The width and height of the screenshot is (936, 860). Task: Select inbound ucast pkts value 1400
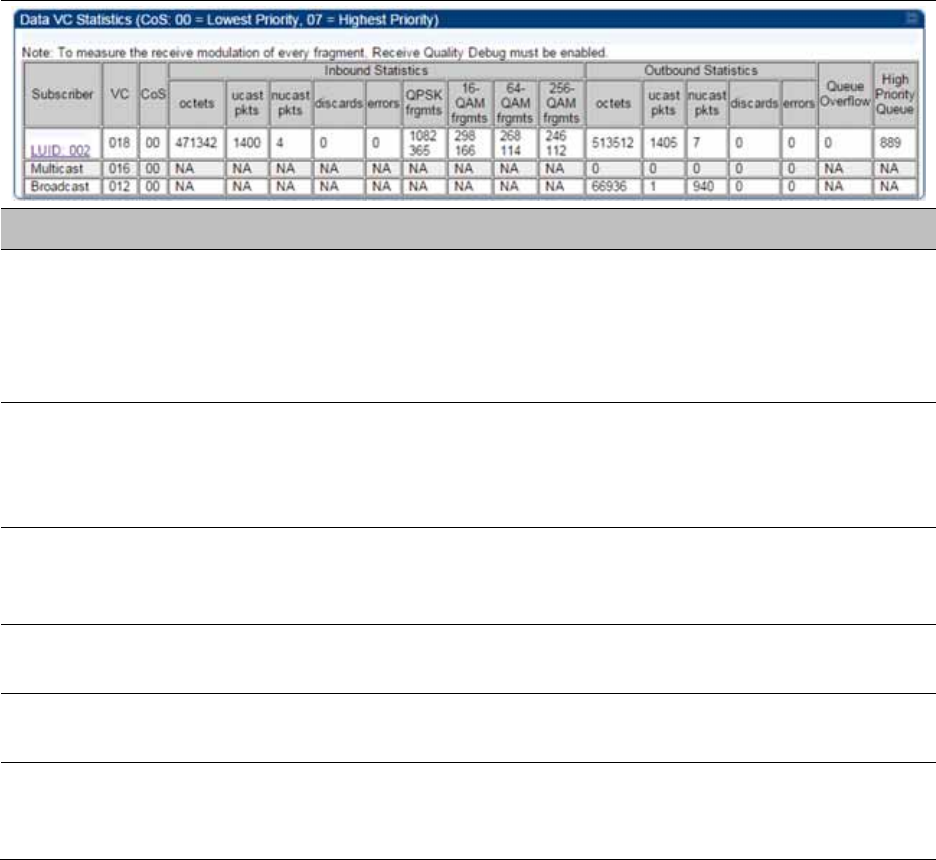[x=247, y=143]
